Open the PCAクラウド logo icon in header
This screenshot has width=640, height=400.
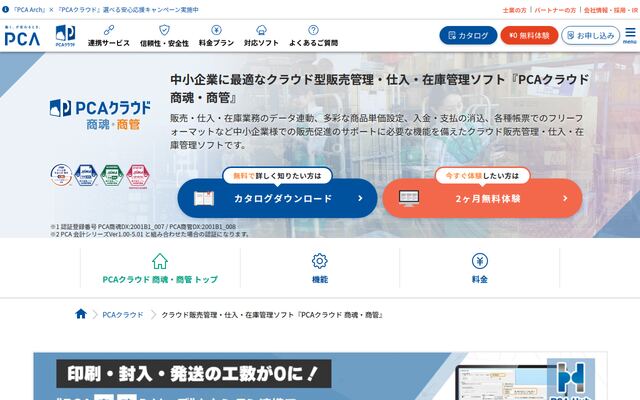coord(65,35)
